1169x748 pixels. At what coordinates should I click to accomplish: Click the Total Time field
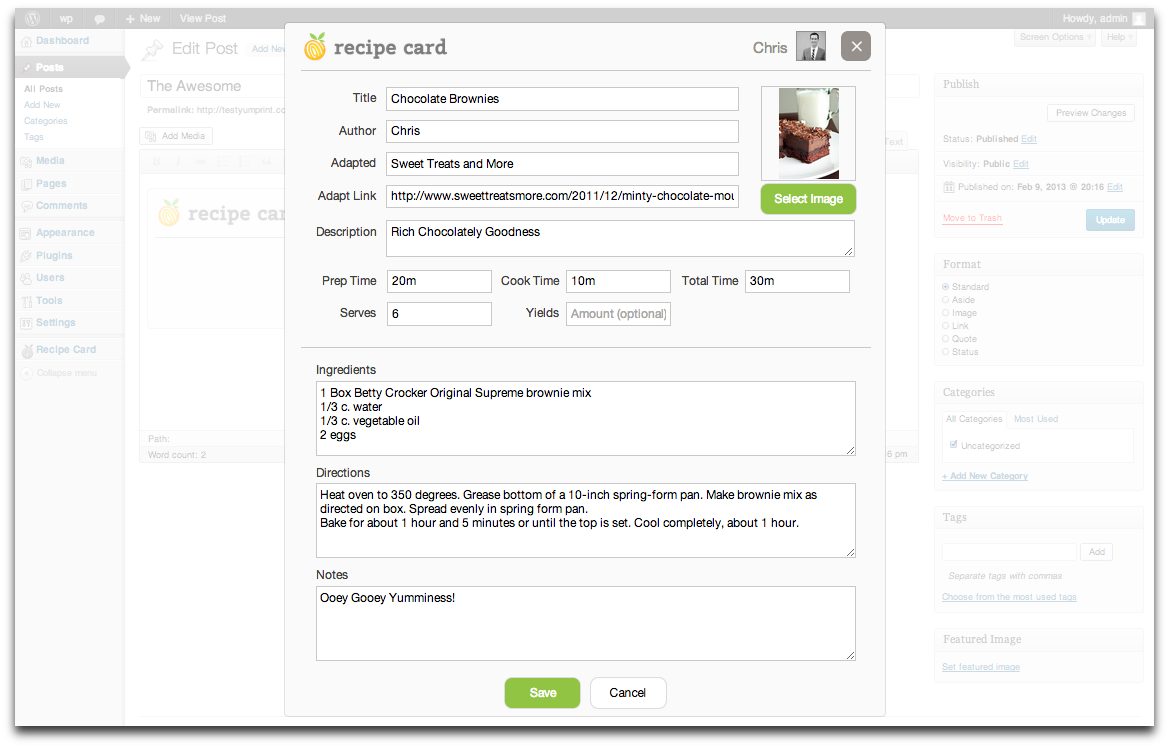pos(797,281)
